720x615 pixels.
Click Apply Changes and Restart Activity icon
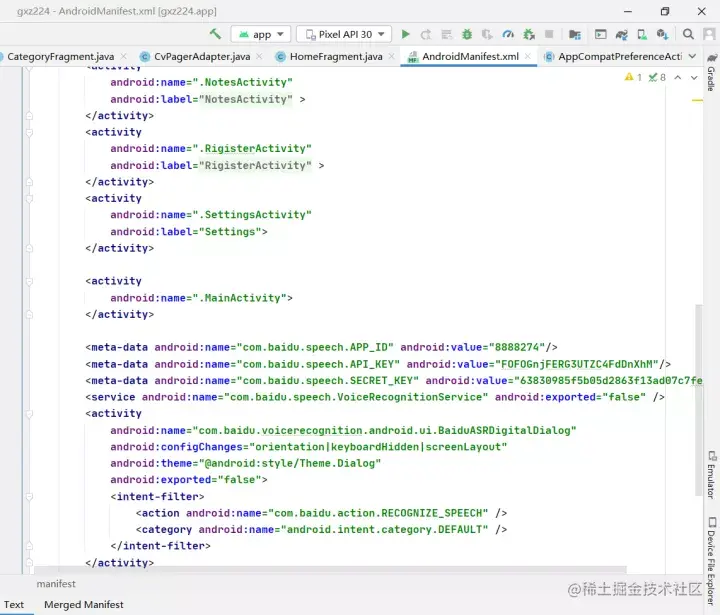(x=426, y=34)
